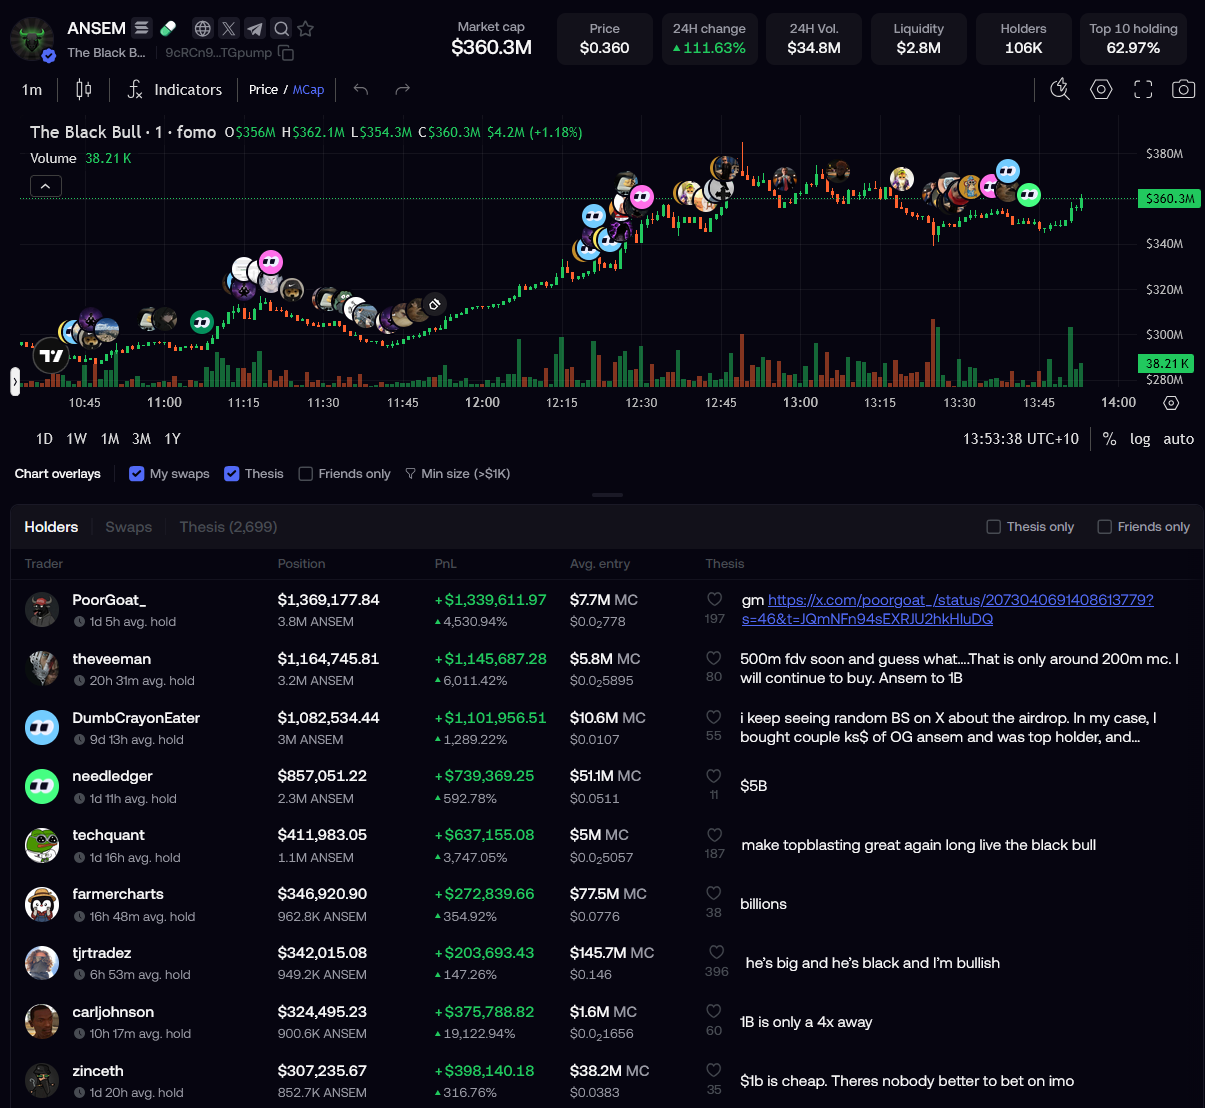Like farmercharts' billions thesis heart
1205x1108 pixels.
coord(713,893)
